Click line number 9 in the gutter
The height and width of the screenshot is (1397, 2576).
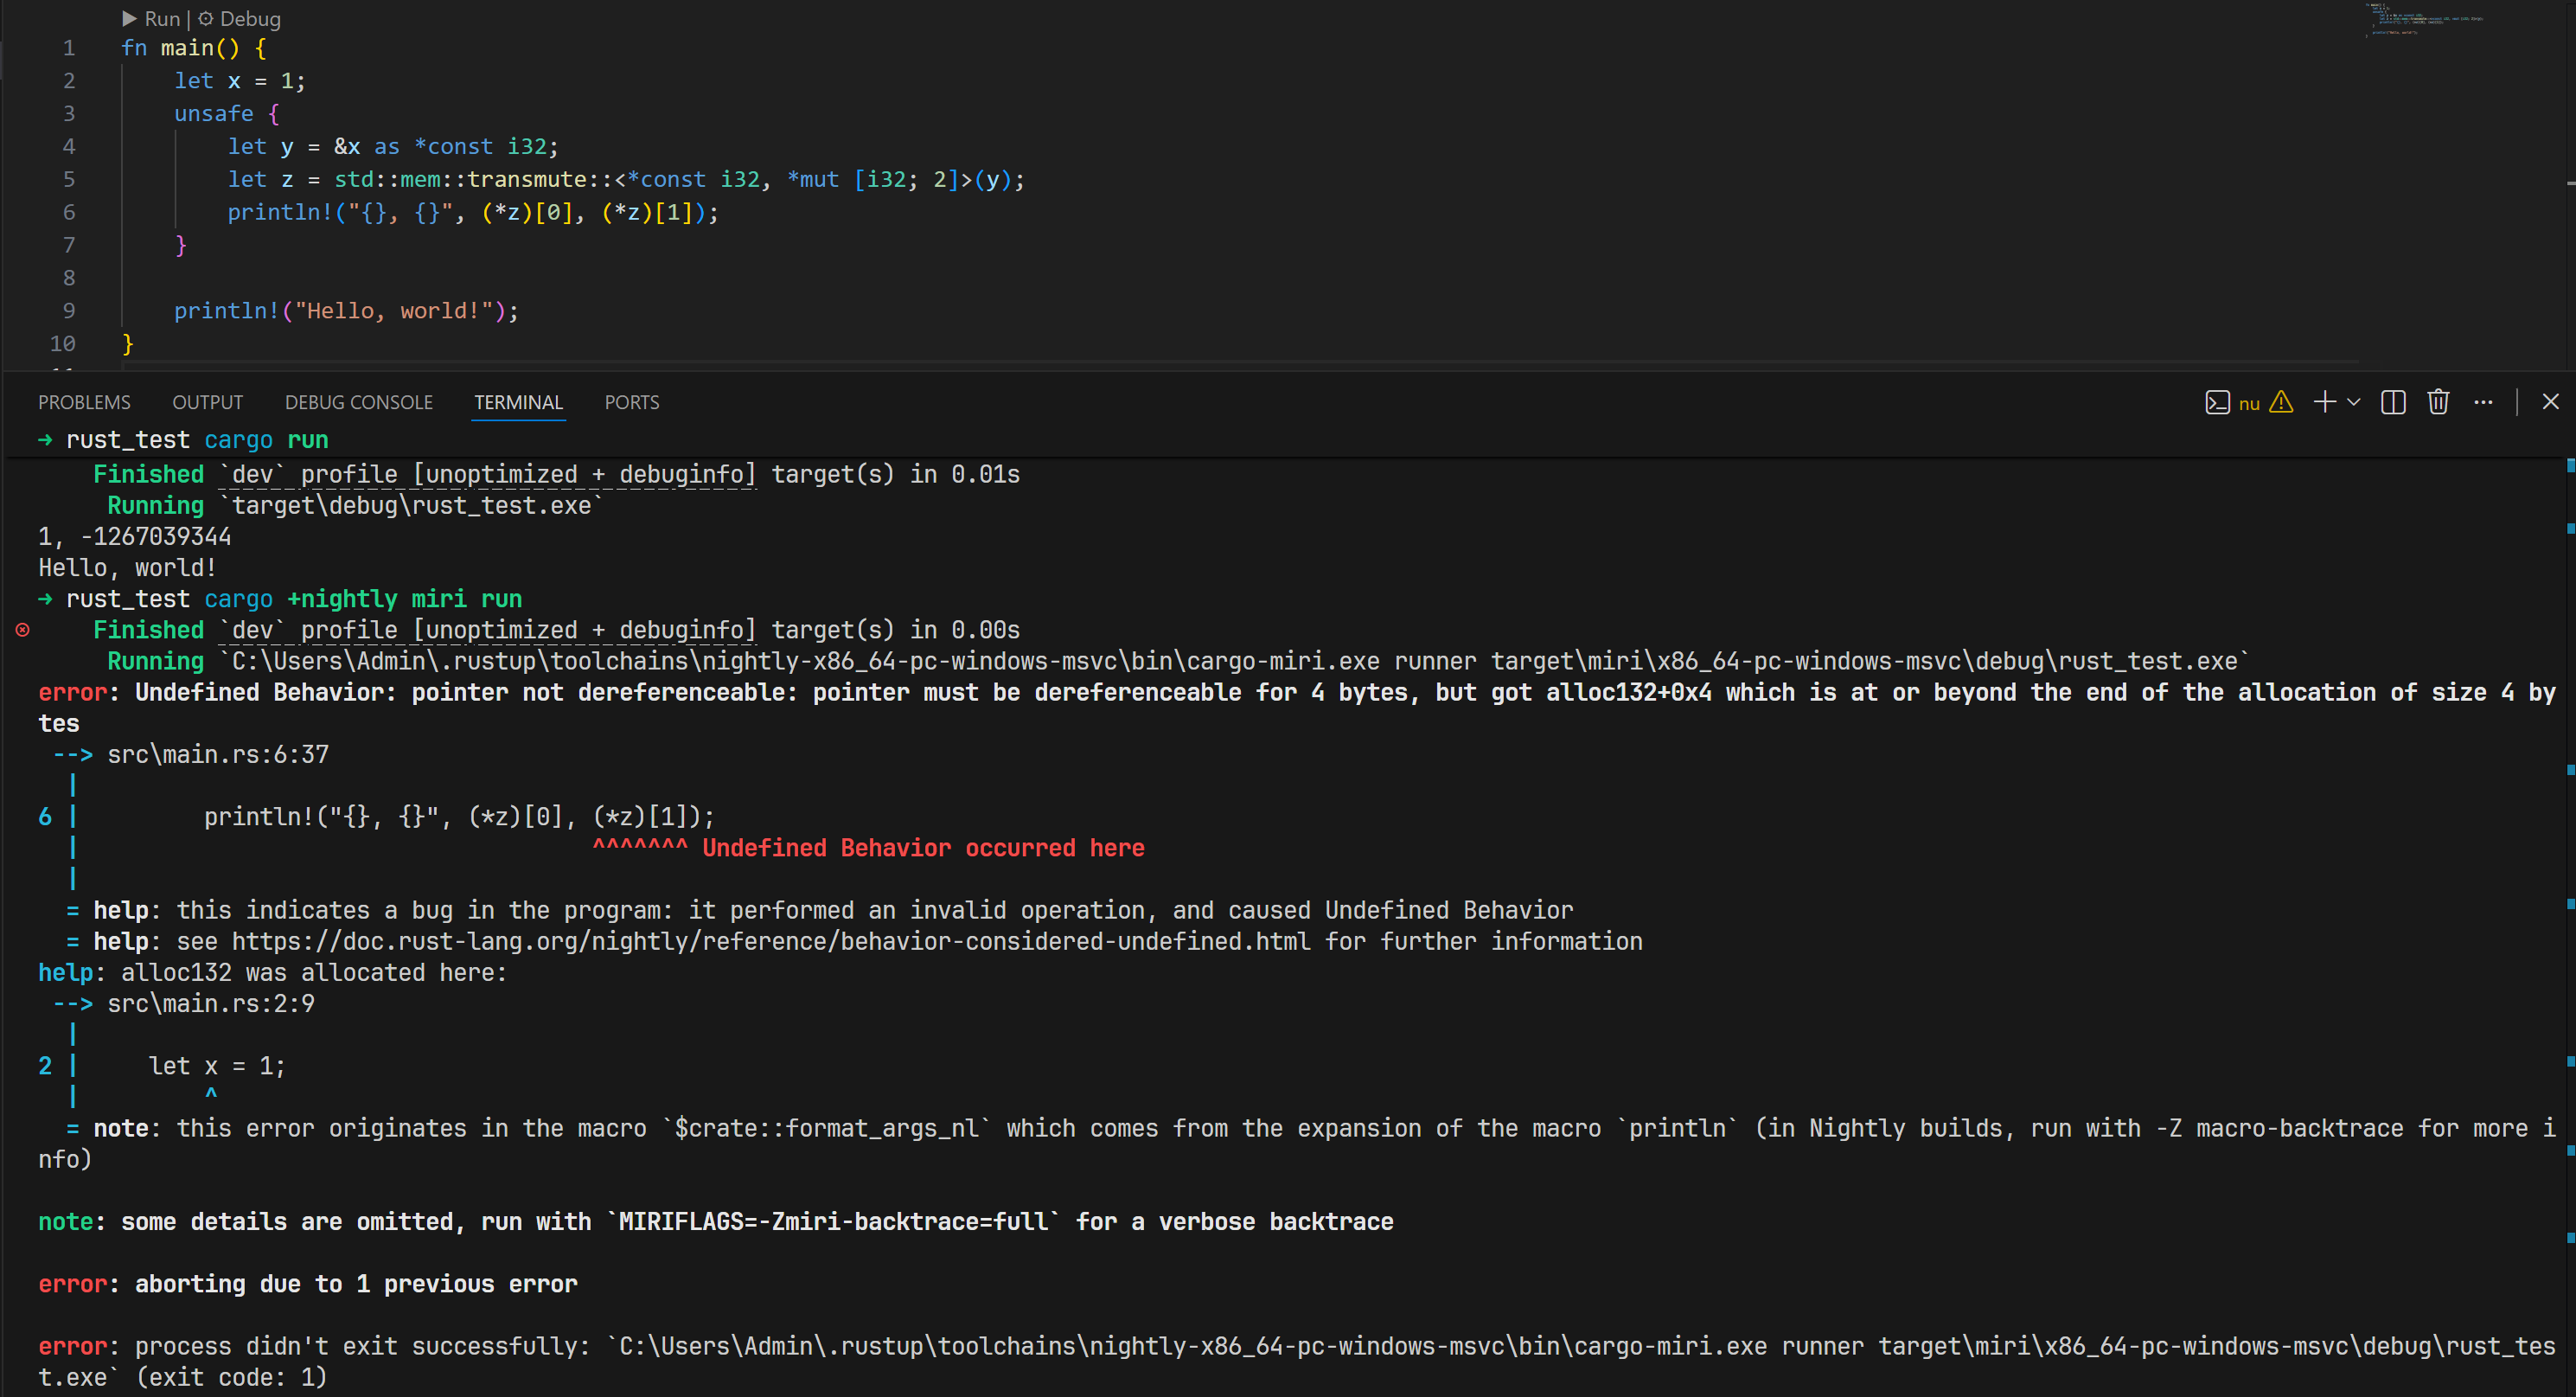pyautogui.click(x=69, y=310)
